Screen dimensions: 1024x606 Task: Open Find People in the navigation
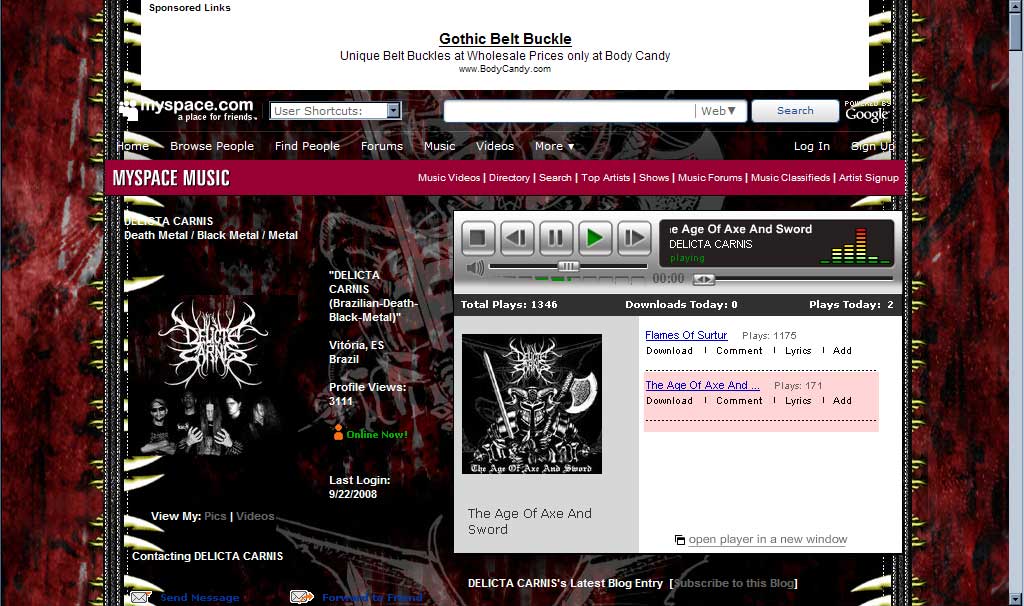click(307, 146)
